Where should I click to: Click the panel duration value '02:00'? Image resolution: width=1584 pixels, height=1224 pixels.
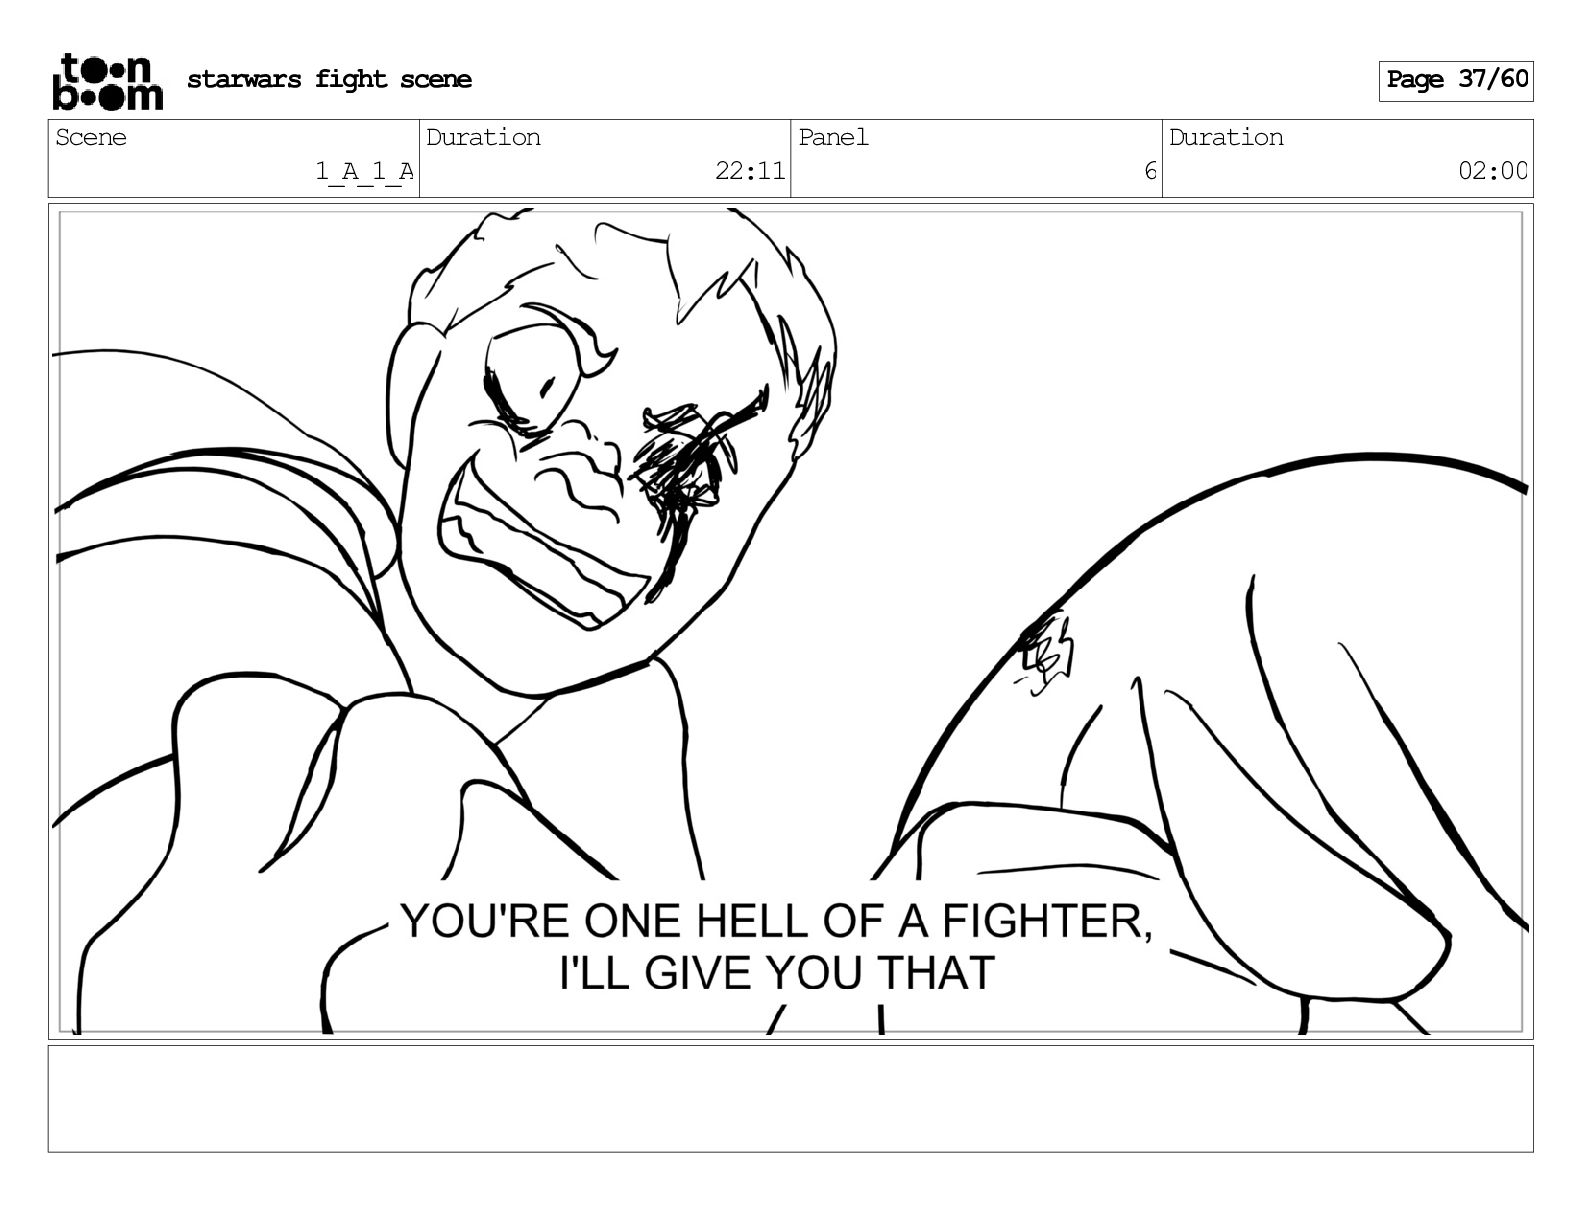click(x=1492, y=172)
